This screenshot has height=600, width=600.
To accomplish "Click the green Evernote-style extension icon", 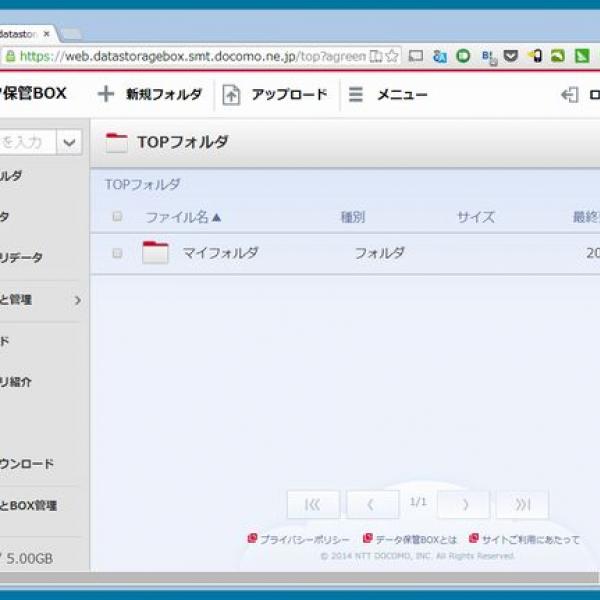I will tap(558, 57).
